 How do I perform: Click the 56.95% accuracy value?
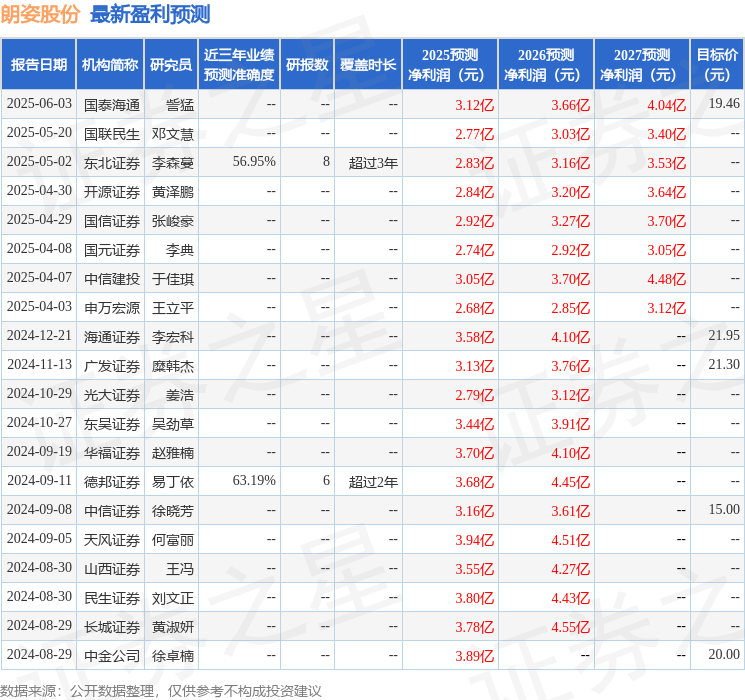click(x=254, y=162)
